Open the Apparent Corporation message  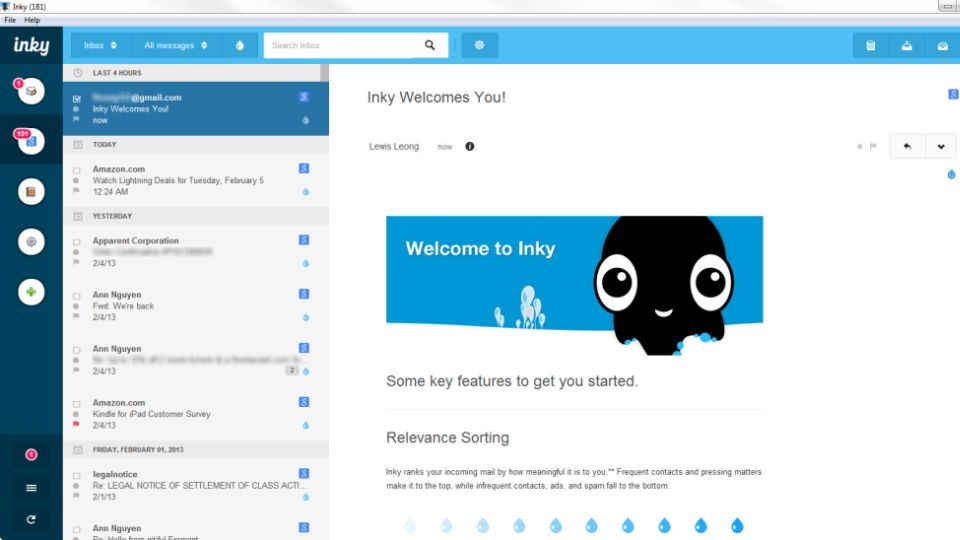point(196,252)
